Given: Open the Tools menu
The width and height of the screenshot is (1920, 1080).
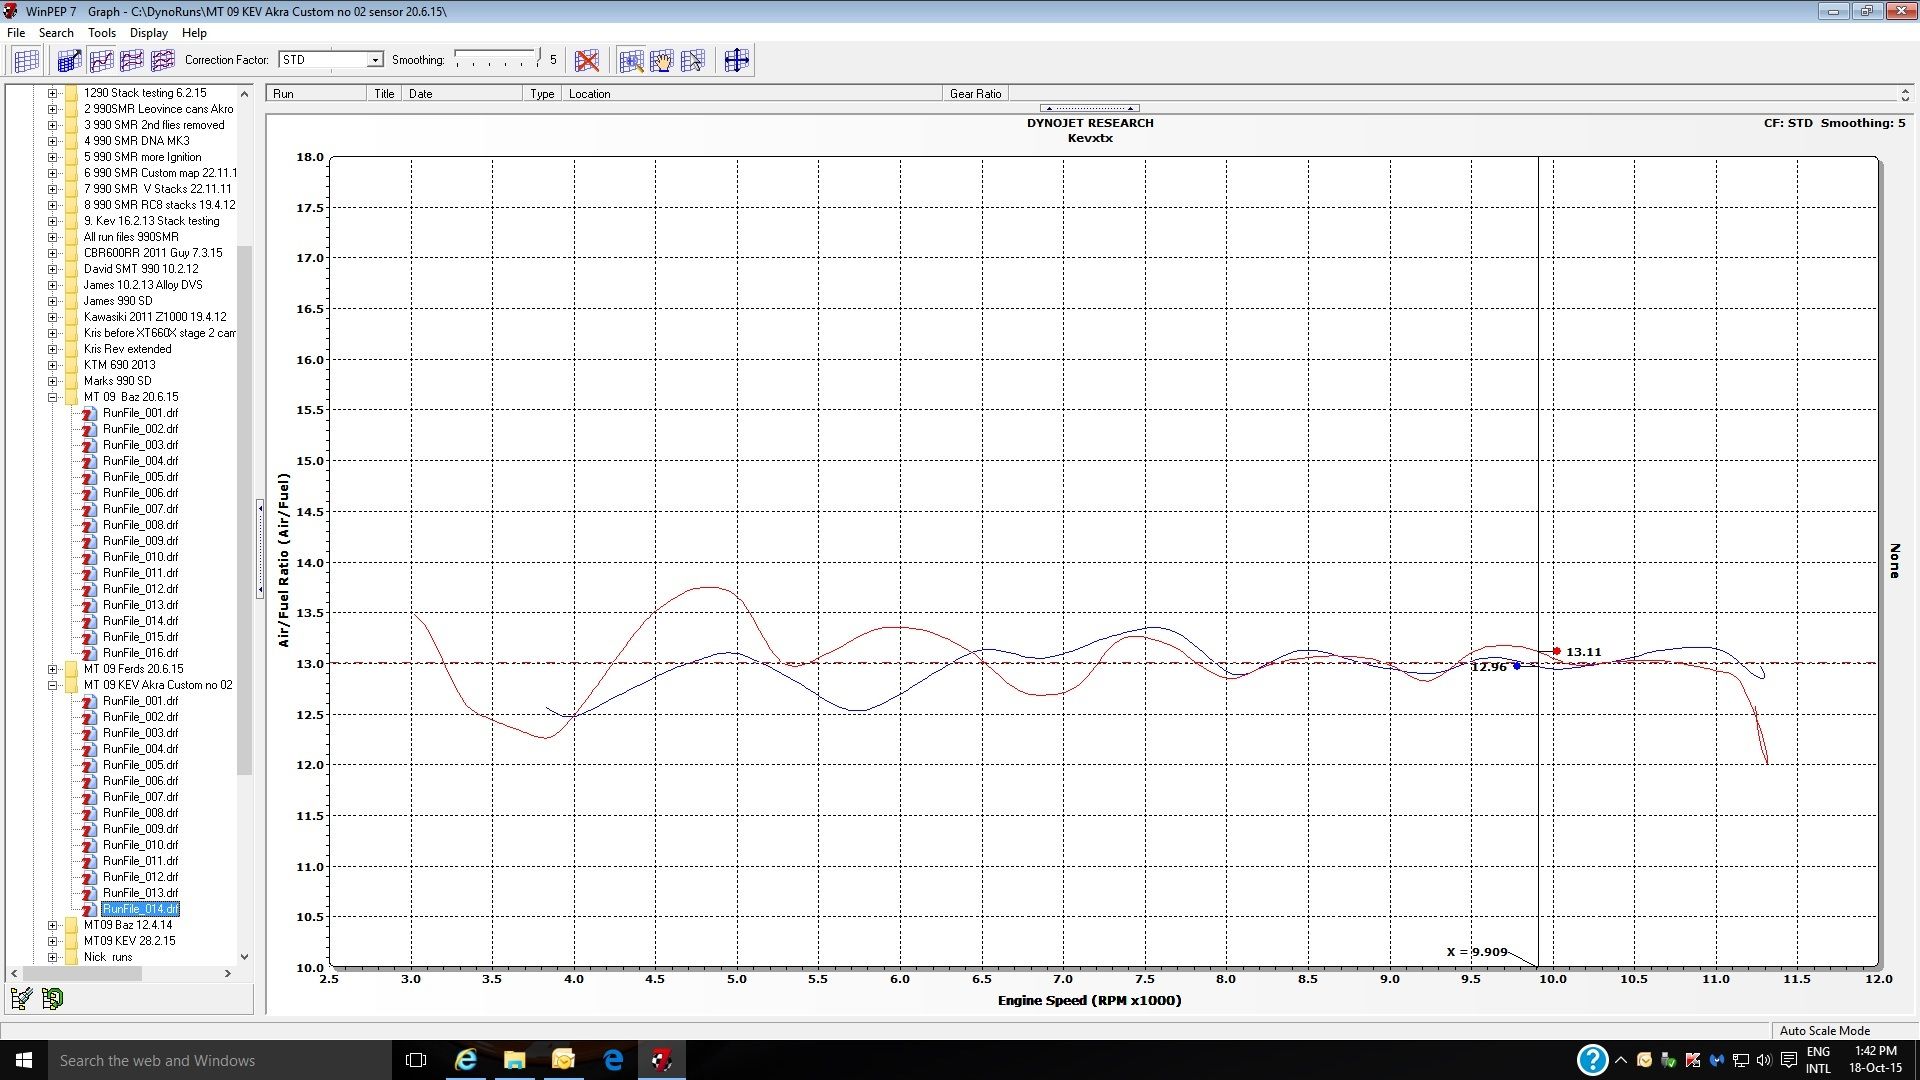Looking at the screenshot, I should coord(101,33).
